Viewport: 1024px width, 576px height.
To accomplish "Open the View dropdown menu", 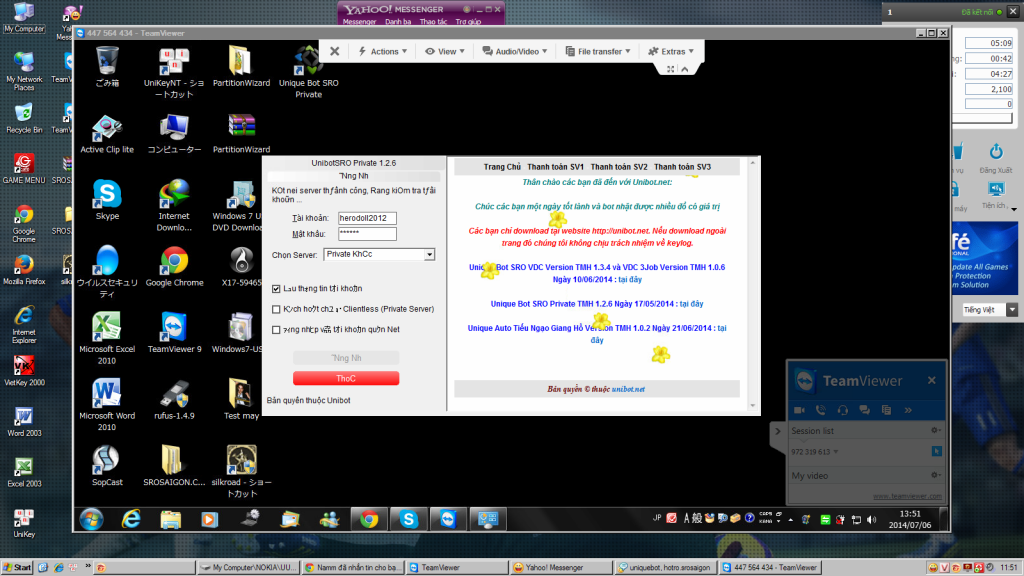I will 445,51.
